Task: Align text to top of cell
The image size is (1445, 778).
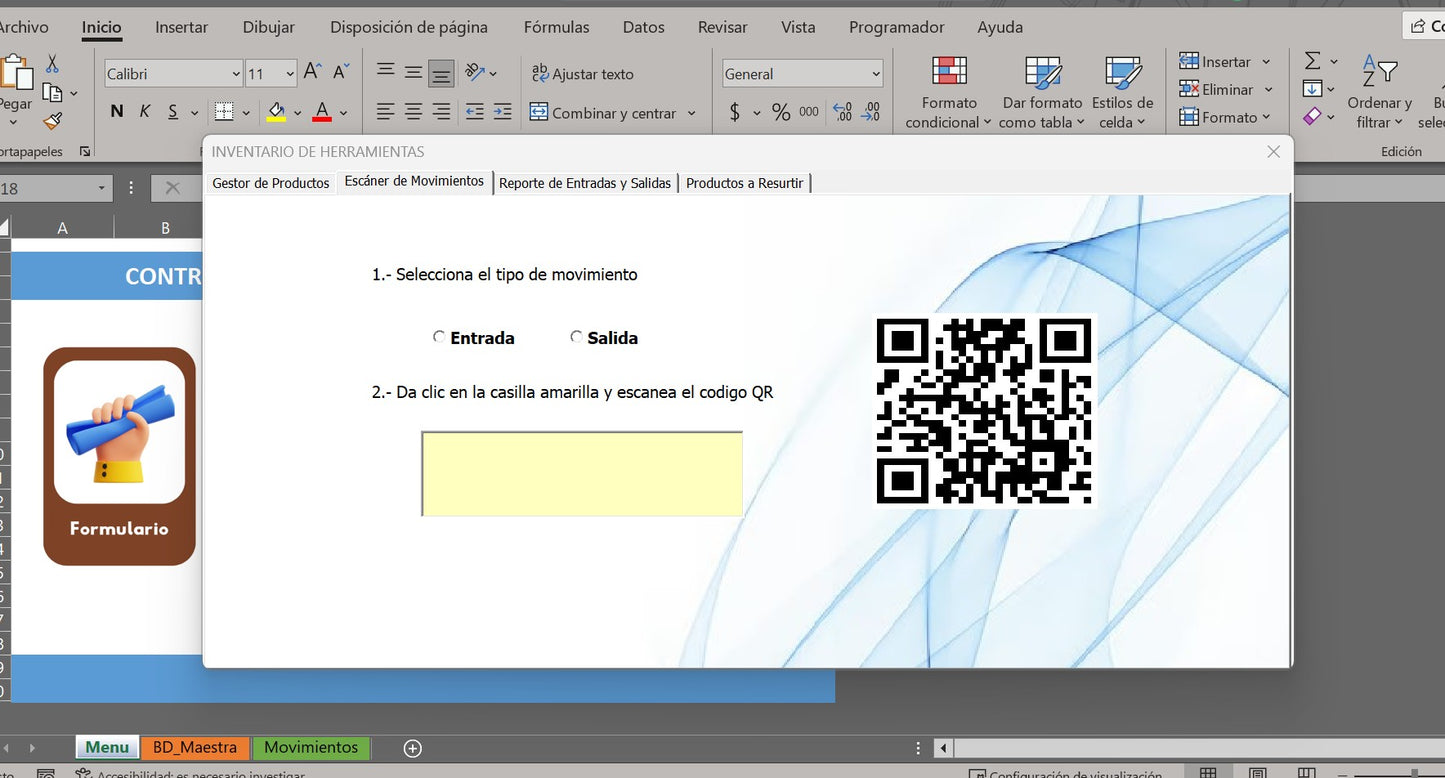Action: (385, 72)
